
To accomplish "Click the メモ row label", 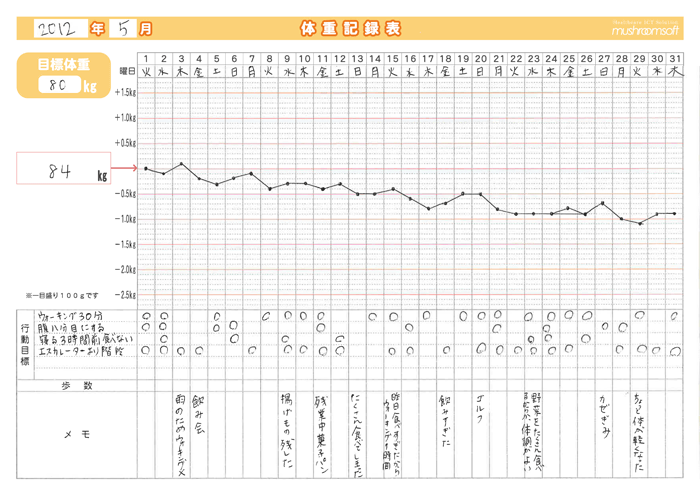I will pyautogui.click(x=77, y=434).
